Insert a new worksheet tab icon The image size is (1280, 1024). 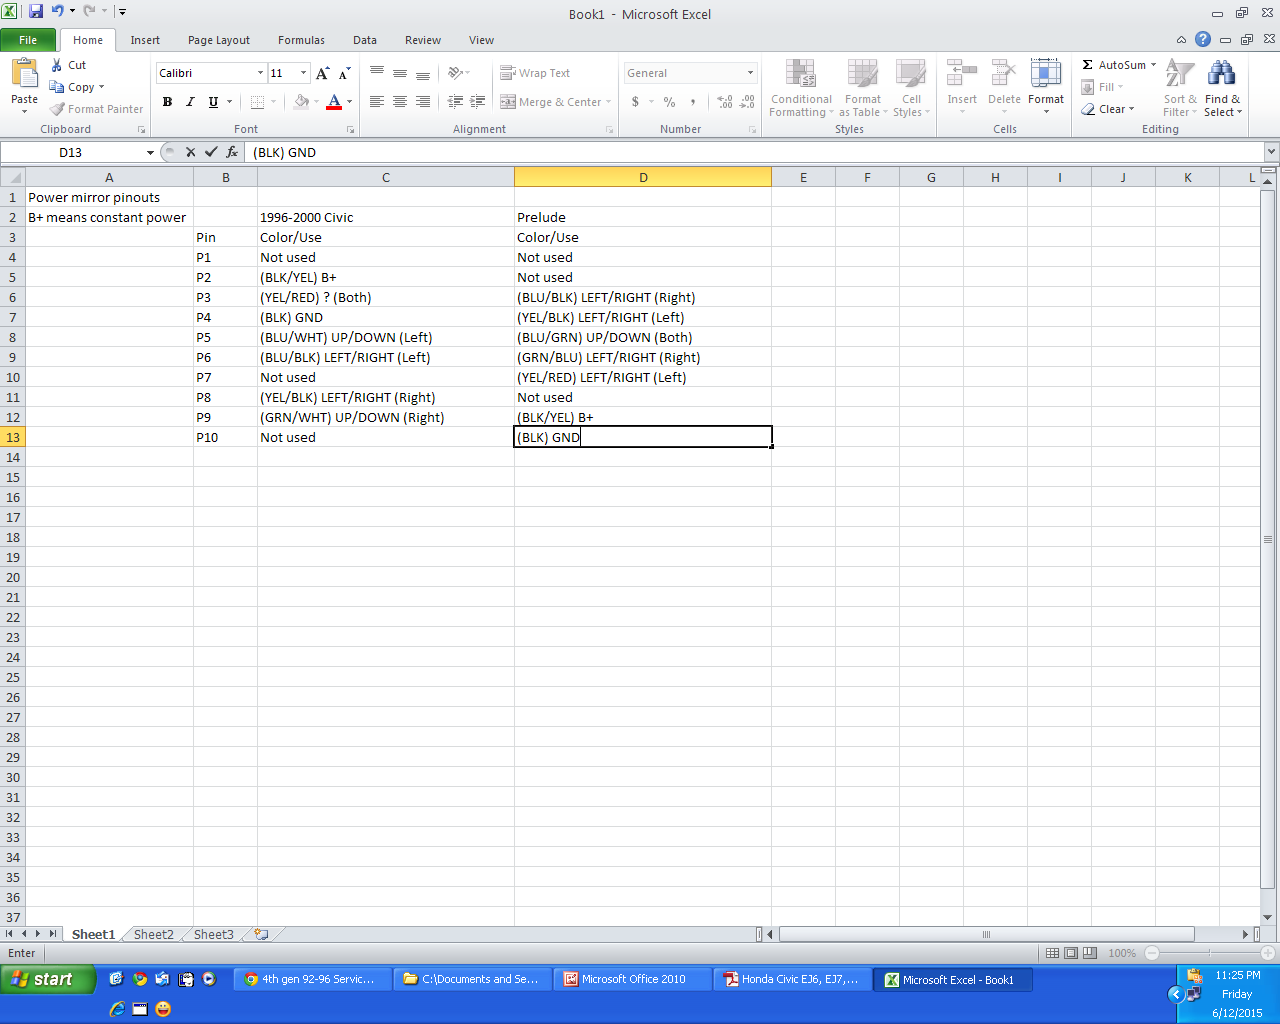261,934
